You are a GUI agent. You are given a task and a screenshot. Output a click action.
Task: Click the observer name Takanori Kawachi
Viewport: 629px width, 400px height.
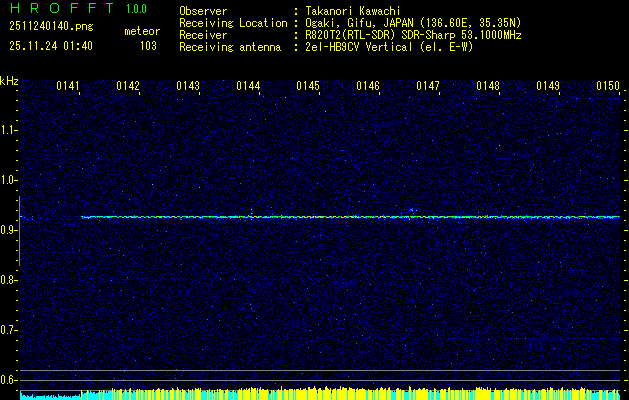(x=353, y=11)
